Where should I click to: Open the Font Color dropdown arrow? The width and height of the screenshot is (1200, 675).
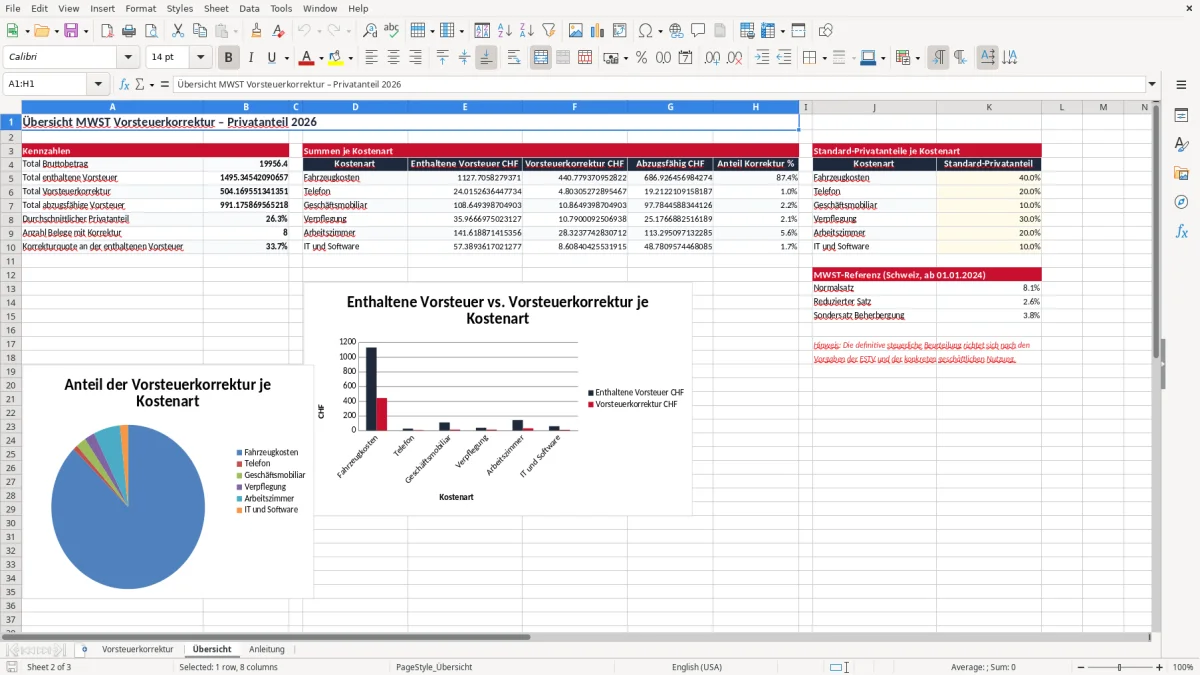[x=321, y=58]
